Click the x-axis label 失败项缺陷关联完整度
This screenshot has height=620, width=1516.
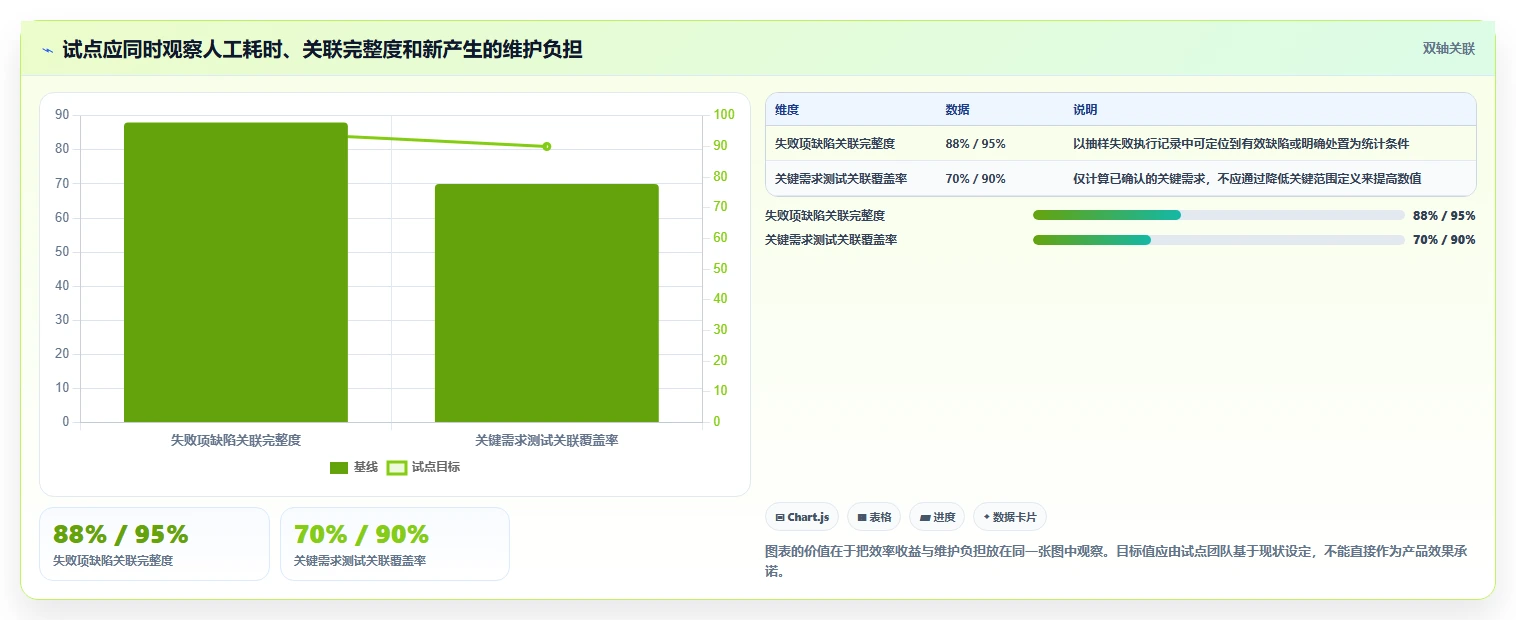236,440
